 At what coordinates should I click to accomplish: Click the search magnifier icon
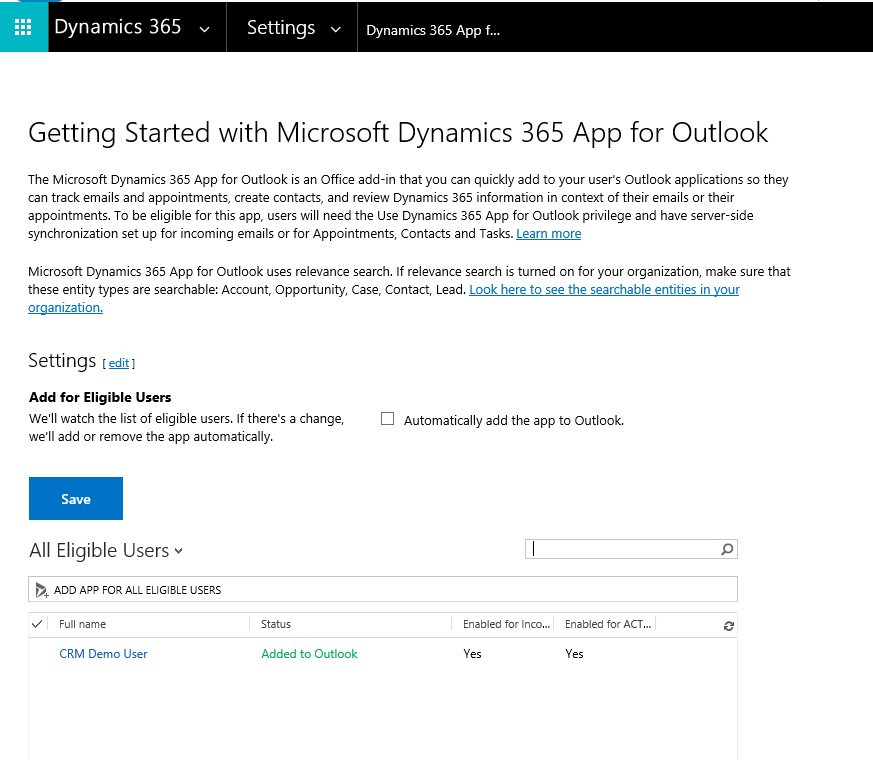[727, 550]
